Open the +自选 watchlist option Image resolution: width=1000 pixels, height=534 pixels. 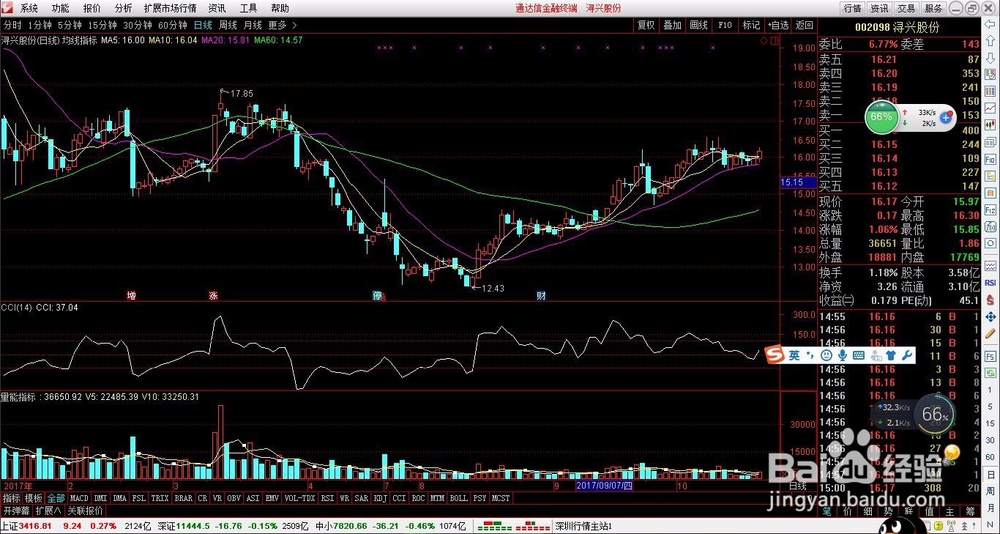[x=777, y=26]
